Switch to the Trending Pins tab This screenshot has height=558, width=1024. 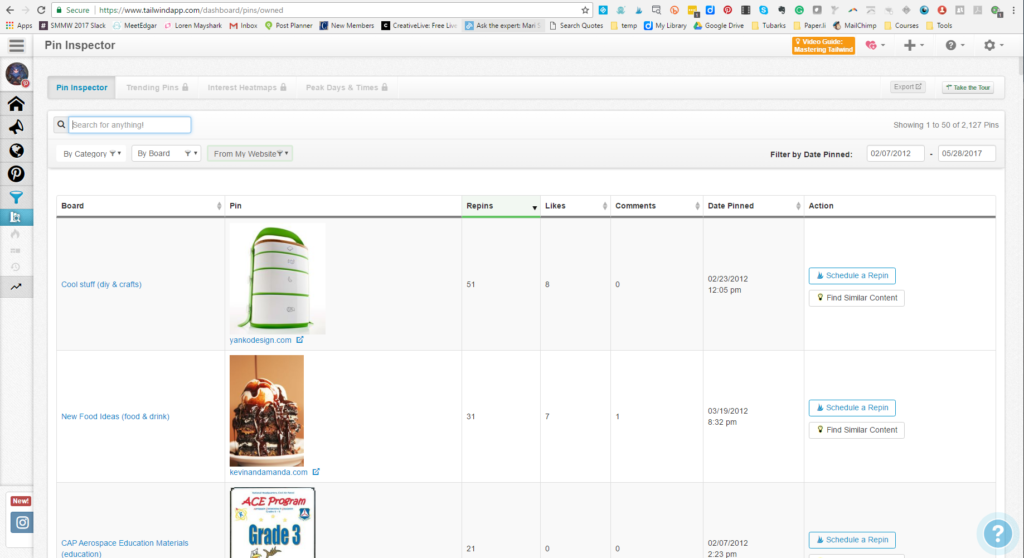(x=157, y=88)
